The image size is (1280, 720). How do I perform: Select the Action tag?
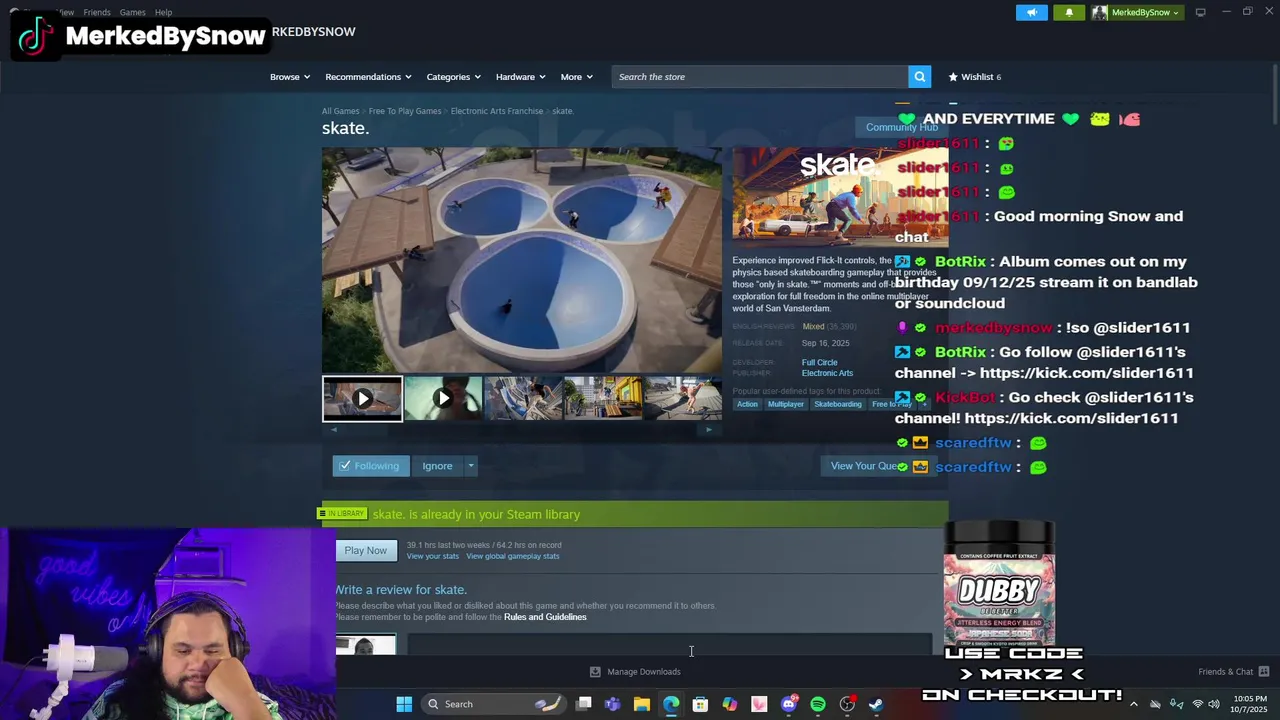(747, 404)
